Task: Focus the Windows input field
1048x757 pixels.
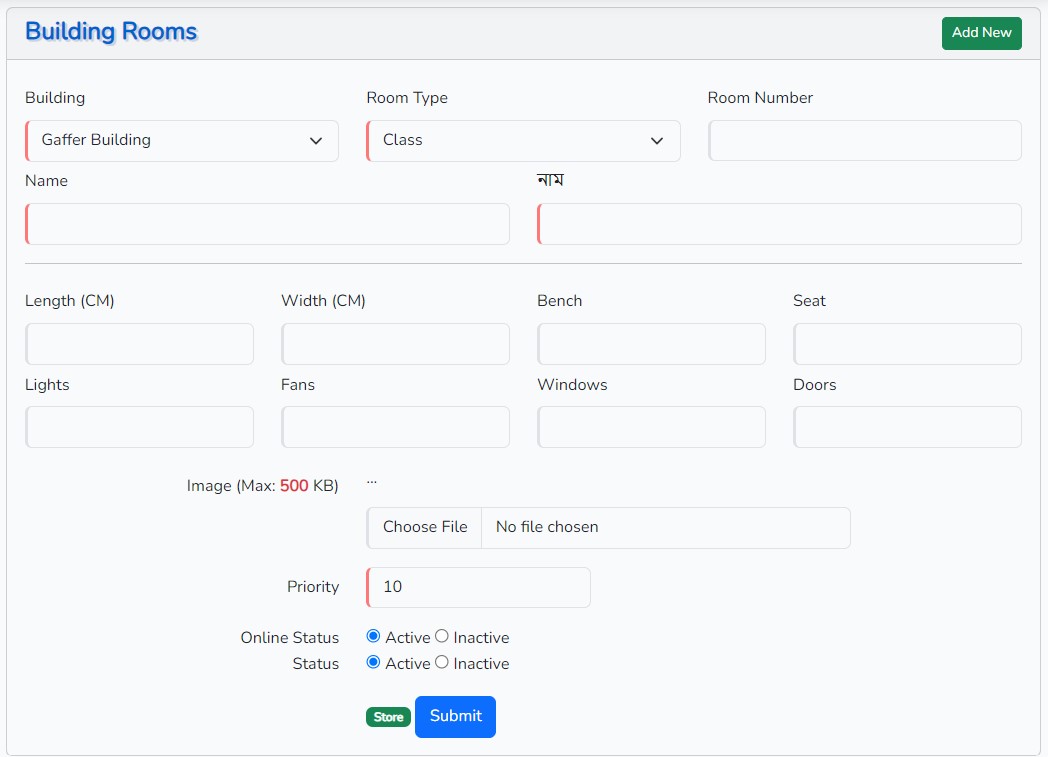Action: [x=652, y=427]
